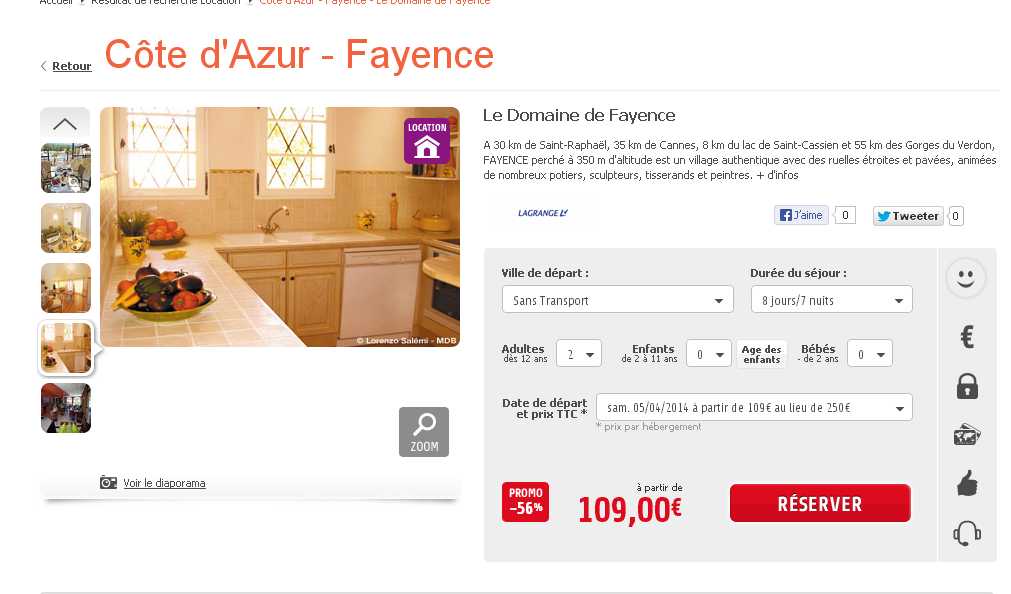
Task: Open the Enfants count dropdown
Action: click(x=708, y=353)
